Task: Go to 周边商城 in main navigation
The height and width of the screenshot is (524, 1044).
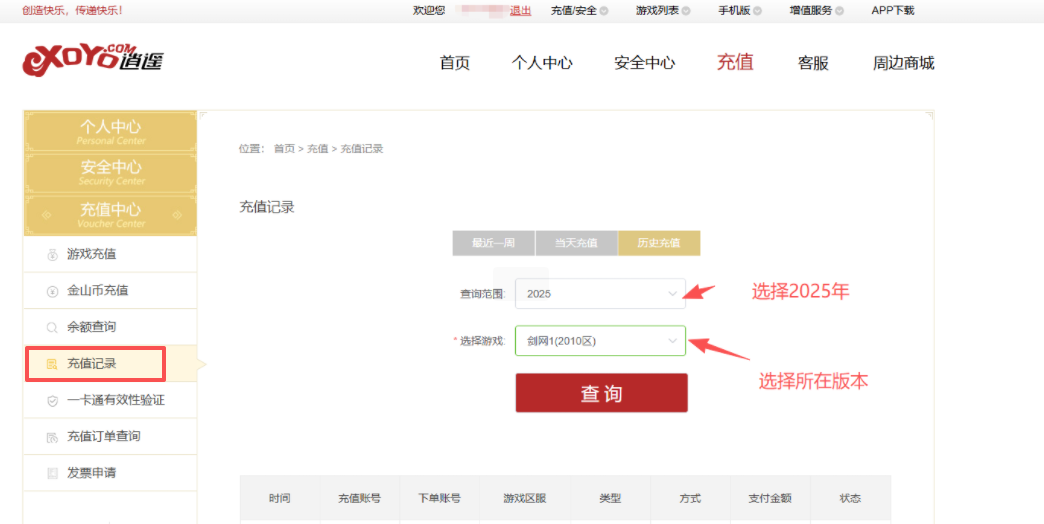Action: tap(903, 63)
